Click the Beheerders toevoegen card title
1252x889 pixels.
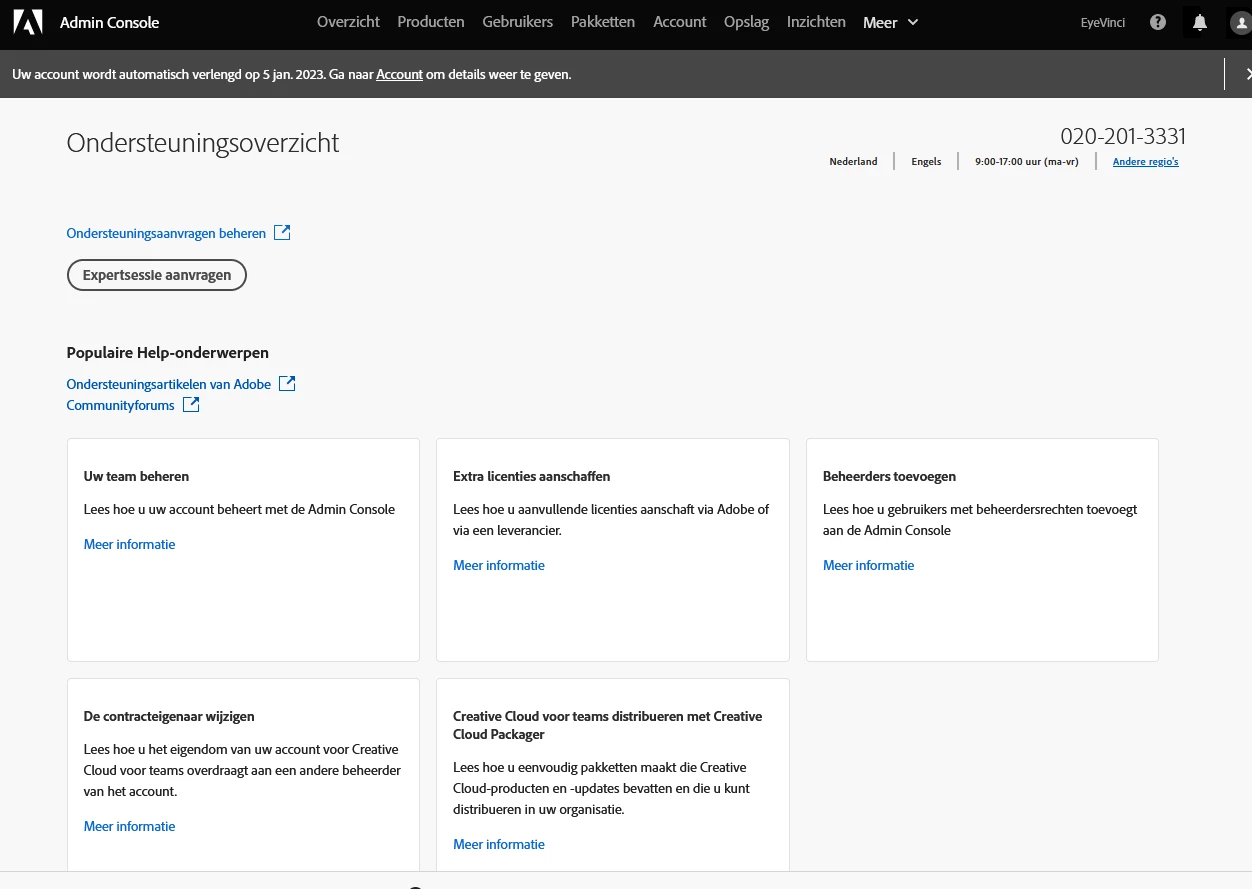[x=890, y=476]
